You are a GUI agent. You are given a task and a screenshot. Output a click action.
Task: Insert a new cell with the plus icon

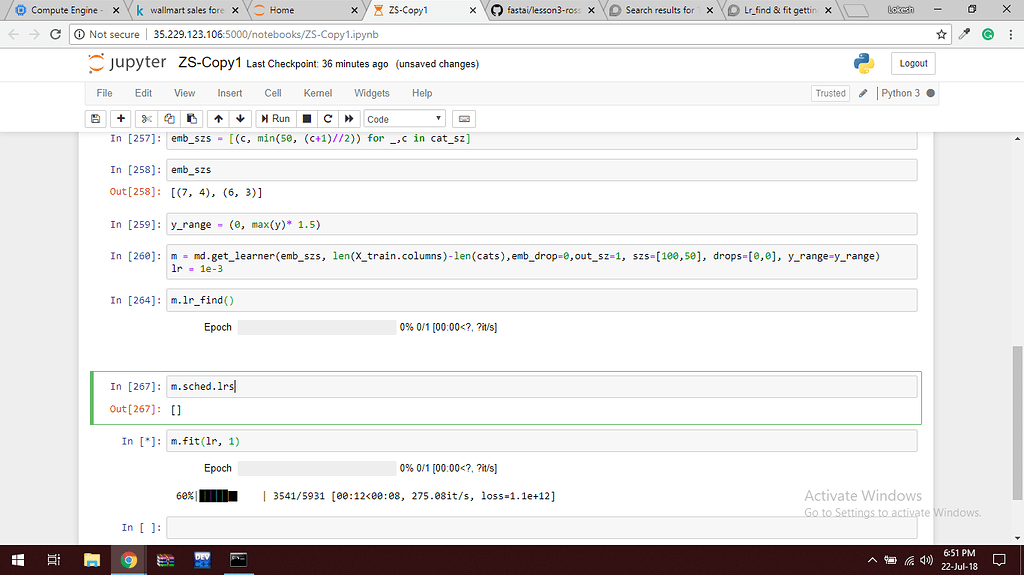121,118
